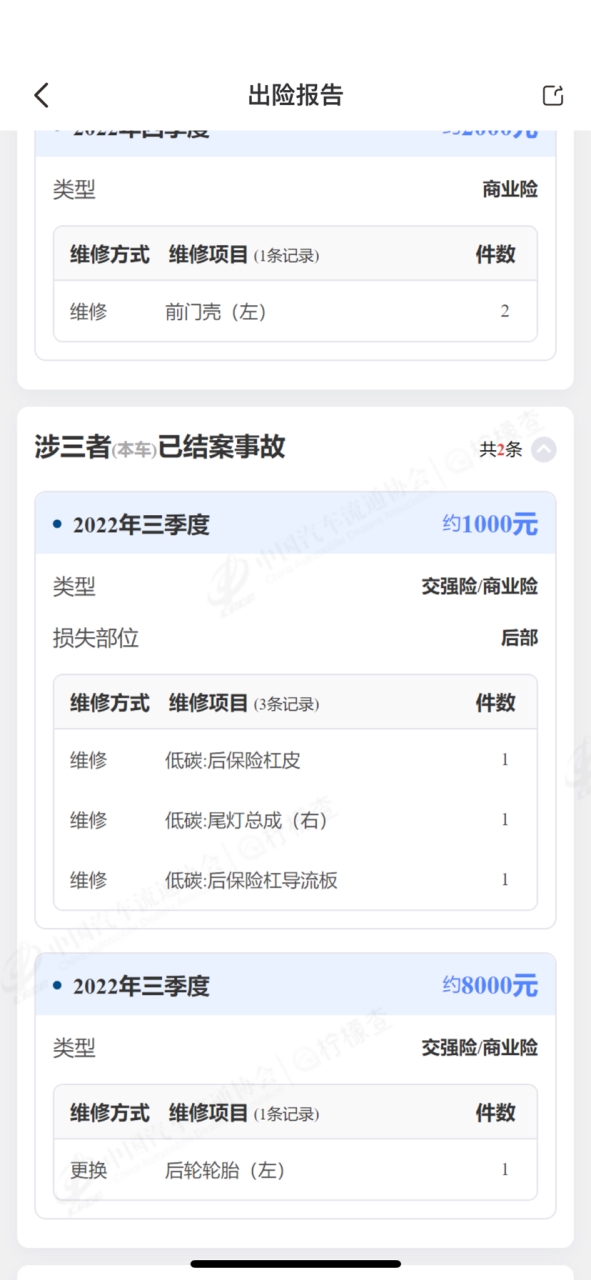Tap the 损失部位 后部 row
591x1280 pixels.
(295, 638)
